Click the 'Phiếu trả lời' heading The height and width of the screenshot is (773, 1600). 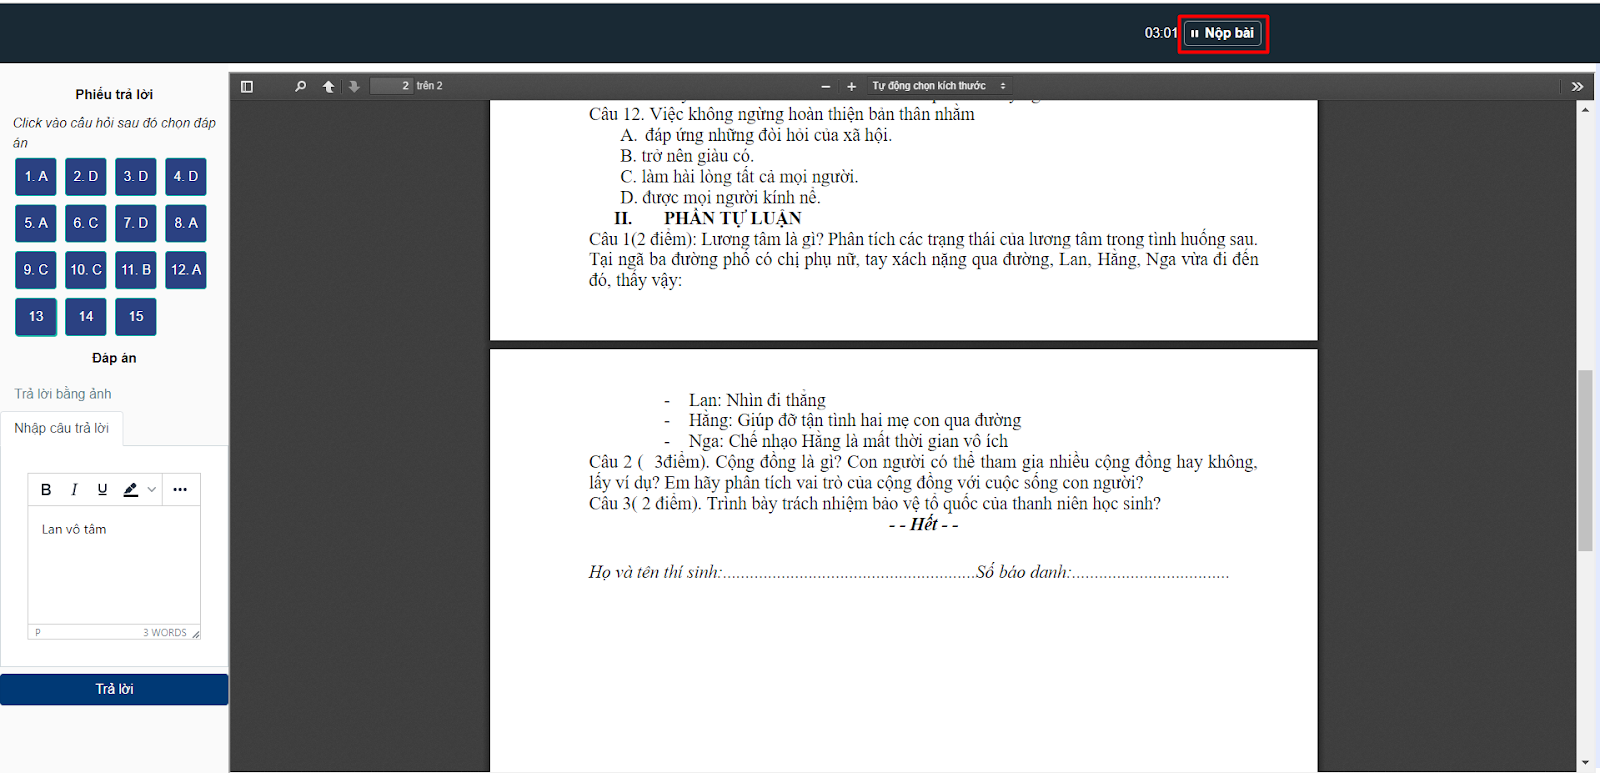(114, 94)
